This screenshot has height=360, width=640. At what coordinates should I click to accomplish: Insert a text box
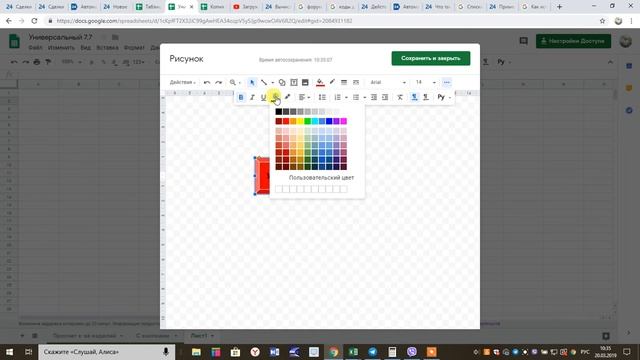pos(293,82)
